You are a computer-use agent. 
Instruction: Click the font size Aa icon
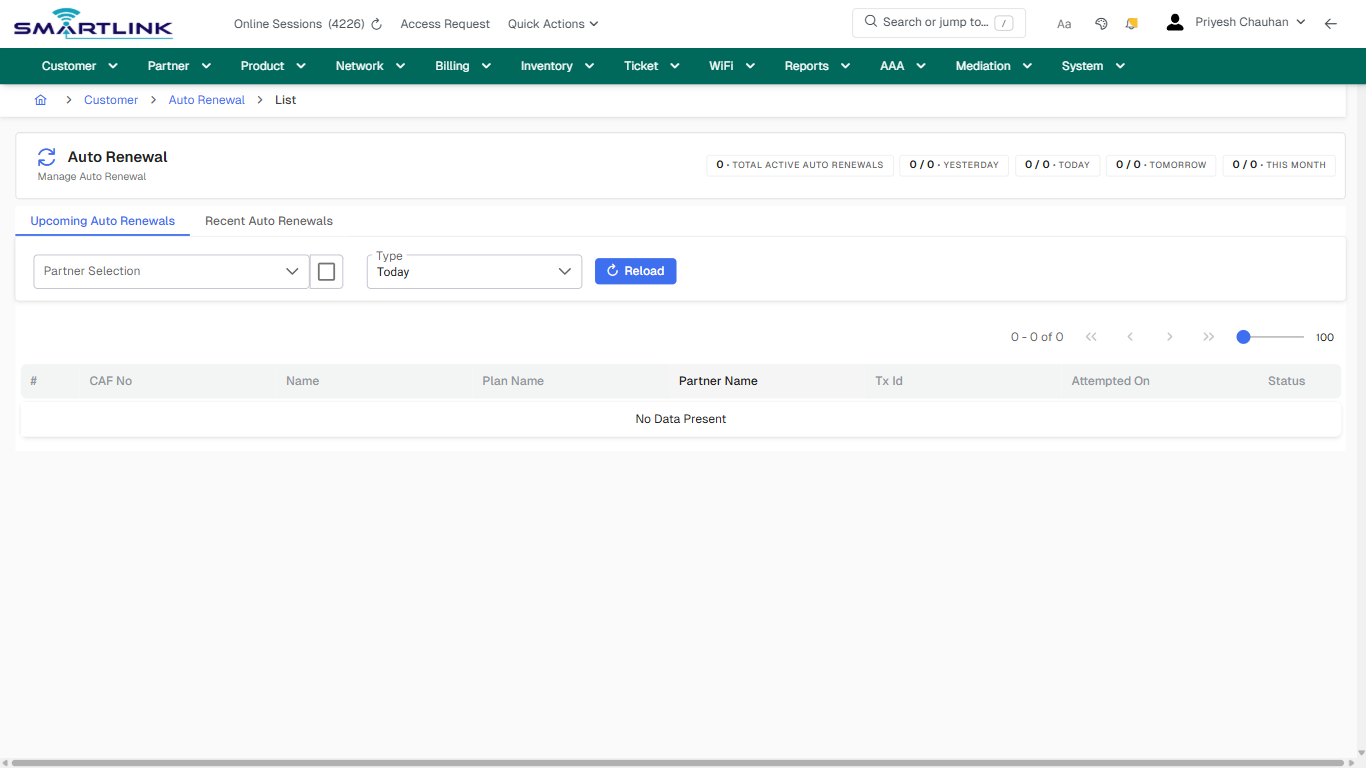click(1064, 23)
